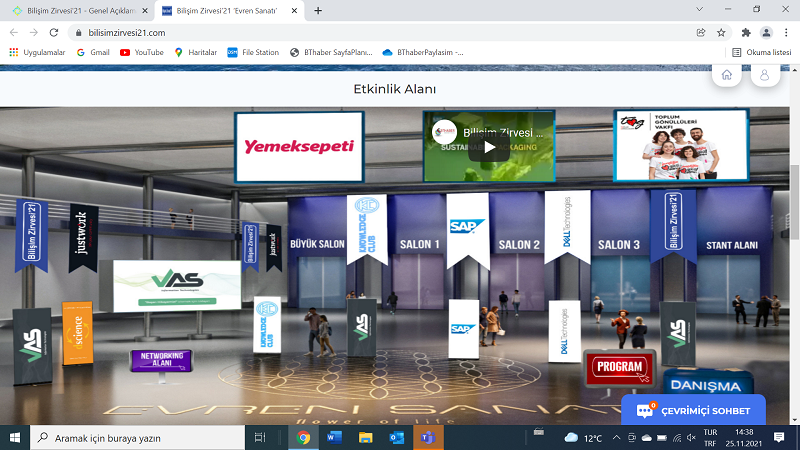800x450 pixels.
Task: Select the Bilişim Zirvesi'21 'Evren Sanatı' tab
Action: pyautogui.click(x=227, y=10)
